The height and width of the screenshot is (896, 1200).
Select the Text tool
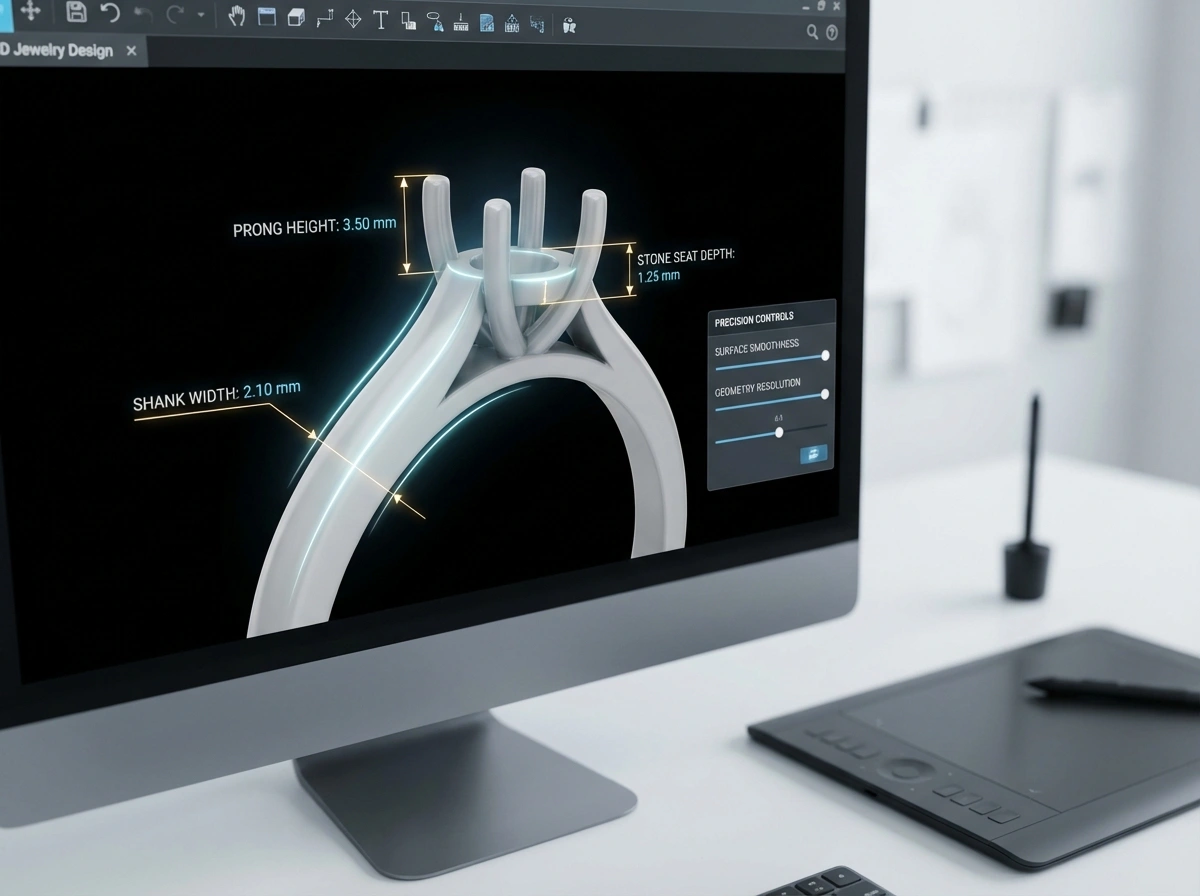point(380,20)
